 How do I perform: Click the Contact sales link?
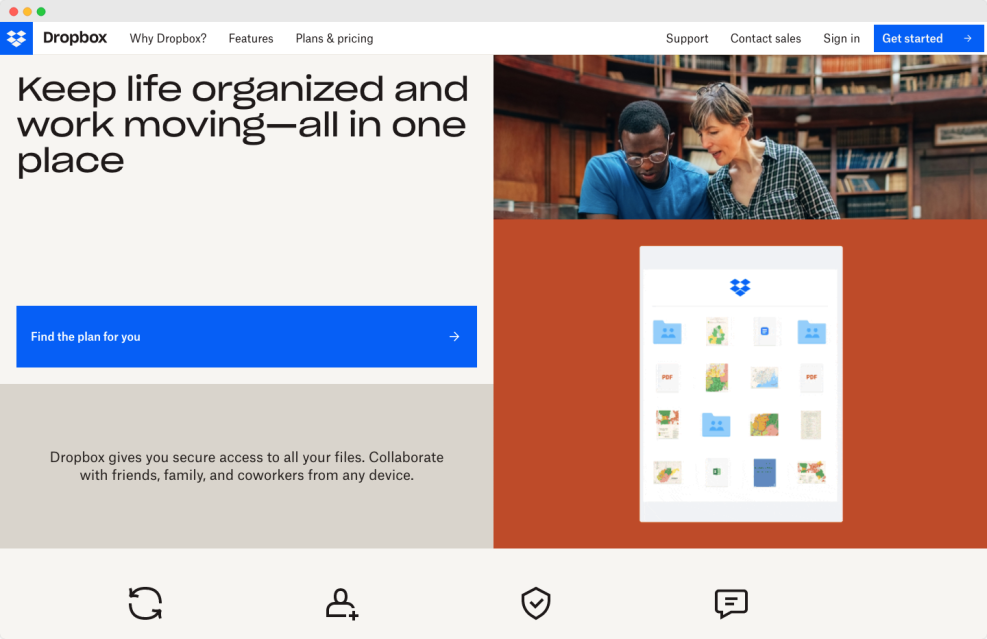tap(765, 38)
